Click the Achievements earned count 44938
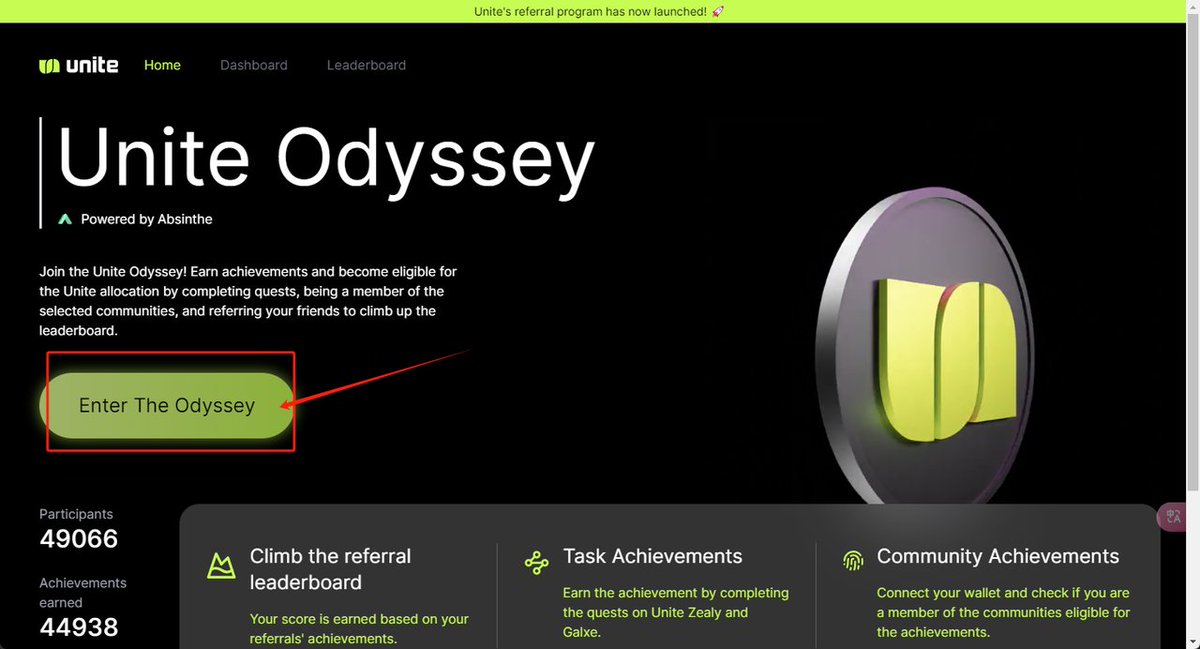This screenshot has width=1200, height=649. (x=79, y=627)
